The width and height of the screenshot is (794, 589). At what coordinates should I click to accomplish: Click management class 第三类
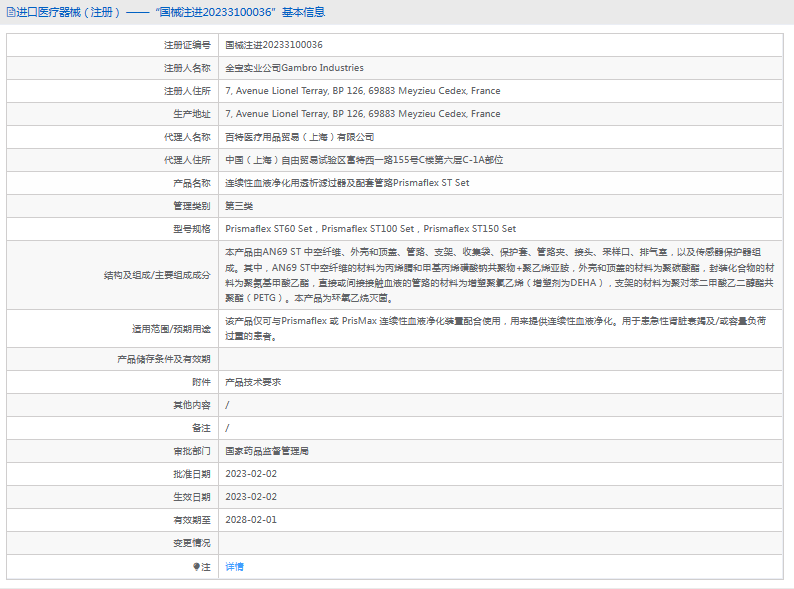coord(239,206)
